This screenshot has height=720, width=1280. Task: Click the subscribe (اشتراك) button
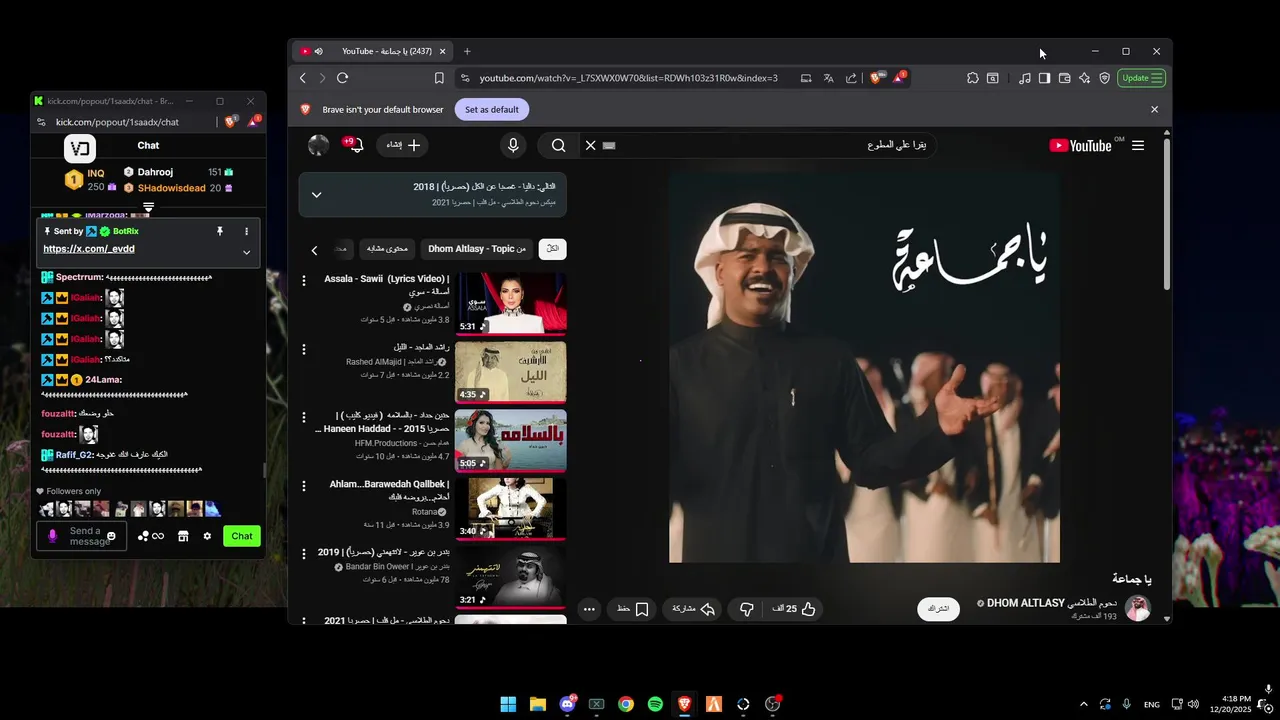[x=938, y=608]
